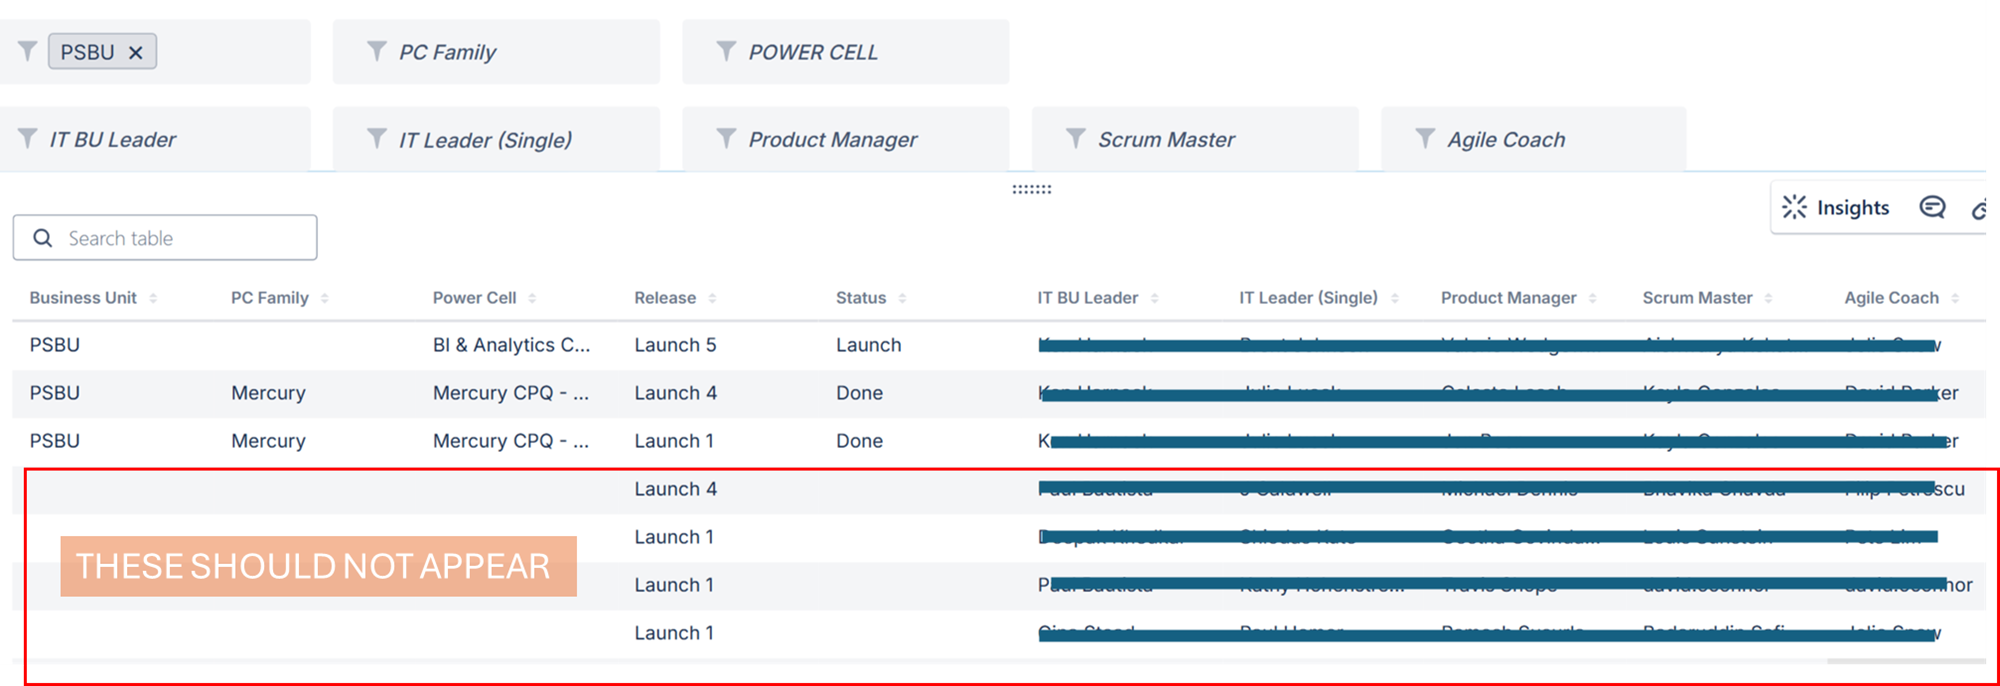Sort by the Business Unit column arrows

pos(153,298)
